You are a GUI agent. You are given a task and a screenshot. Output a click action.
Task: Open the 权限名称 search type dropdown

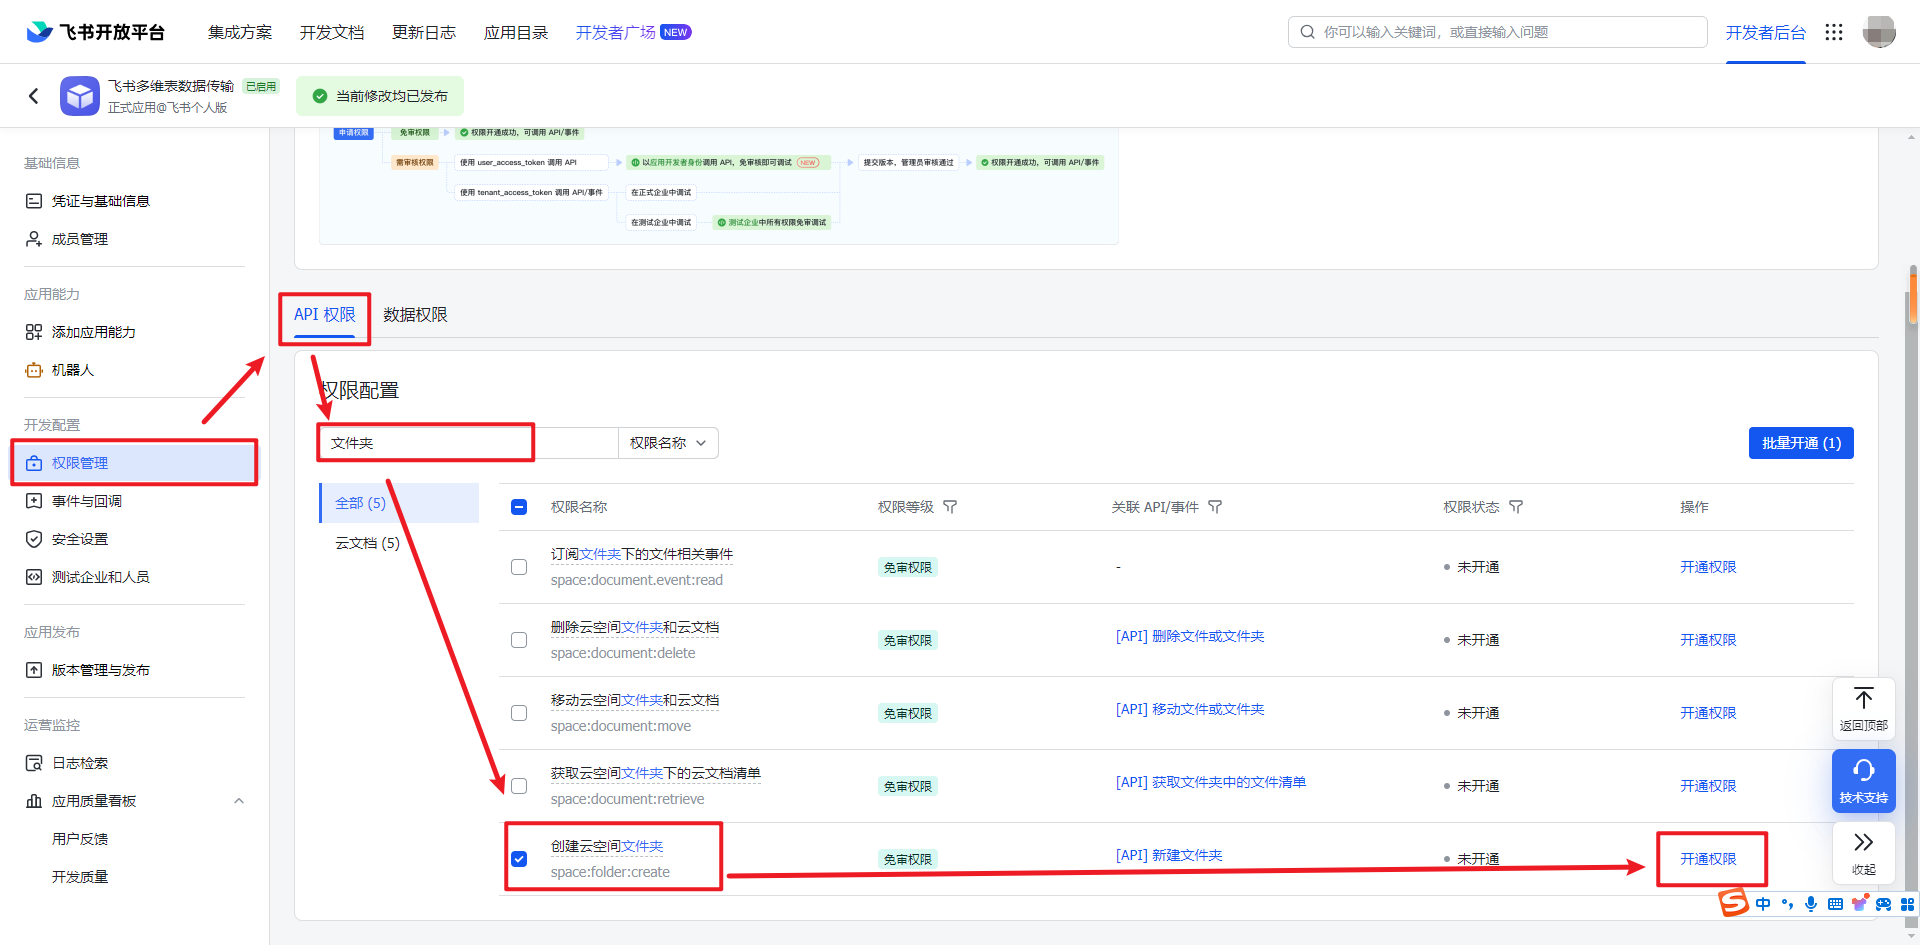click(x=668, y=443)
